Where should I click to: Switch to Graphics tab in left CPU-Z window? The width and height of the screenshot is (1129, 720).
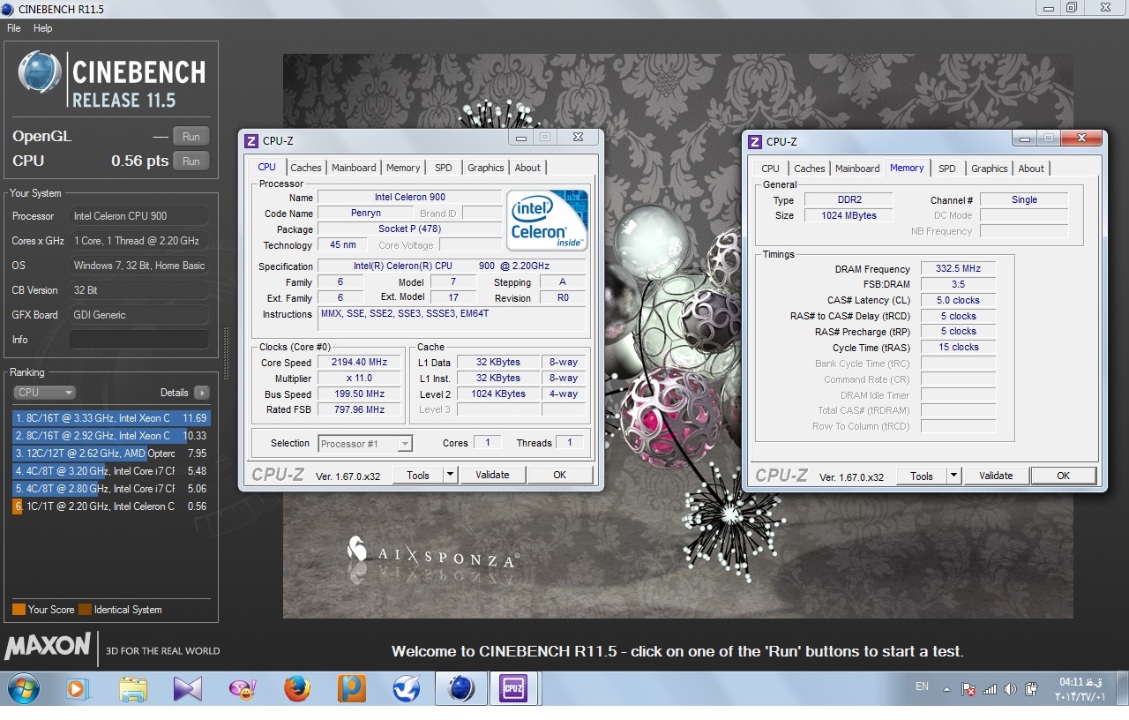[x=485, y=168]
